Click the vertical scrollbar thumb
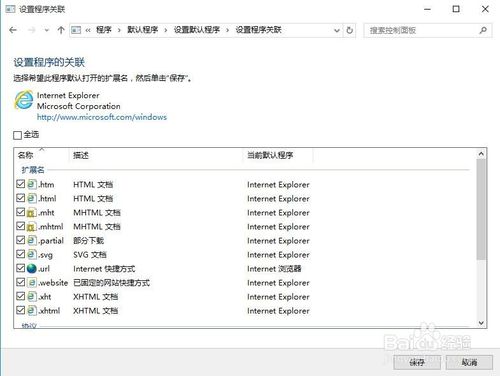 481,209
